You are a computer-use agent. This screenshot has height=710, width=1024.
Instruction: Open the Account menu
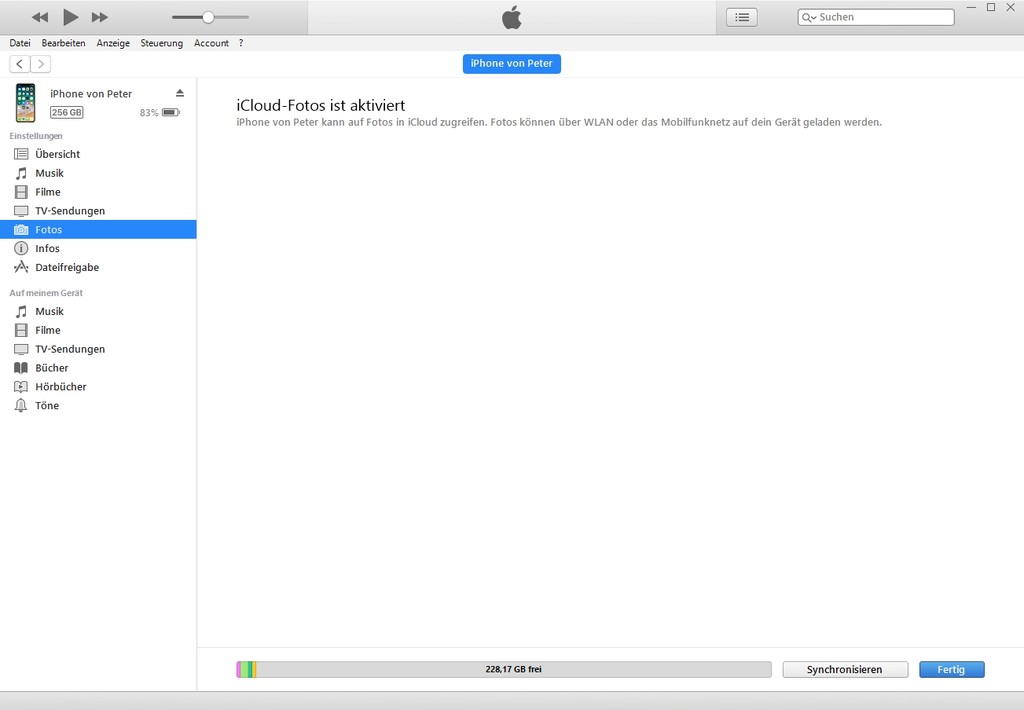click(211, 43)
